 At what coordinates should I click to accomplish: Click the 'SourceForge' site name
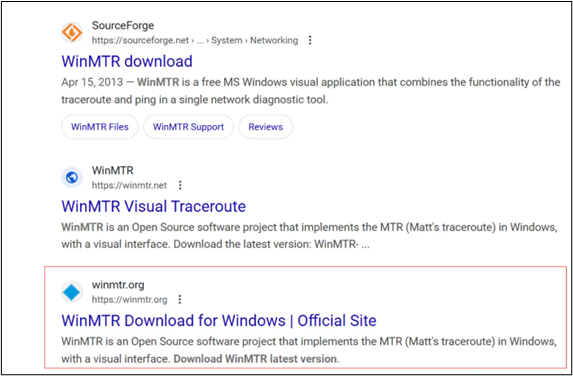click(123, 26)
